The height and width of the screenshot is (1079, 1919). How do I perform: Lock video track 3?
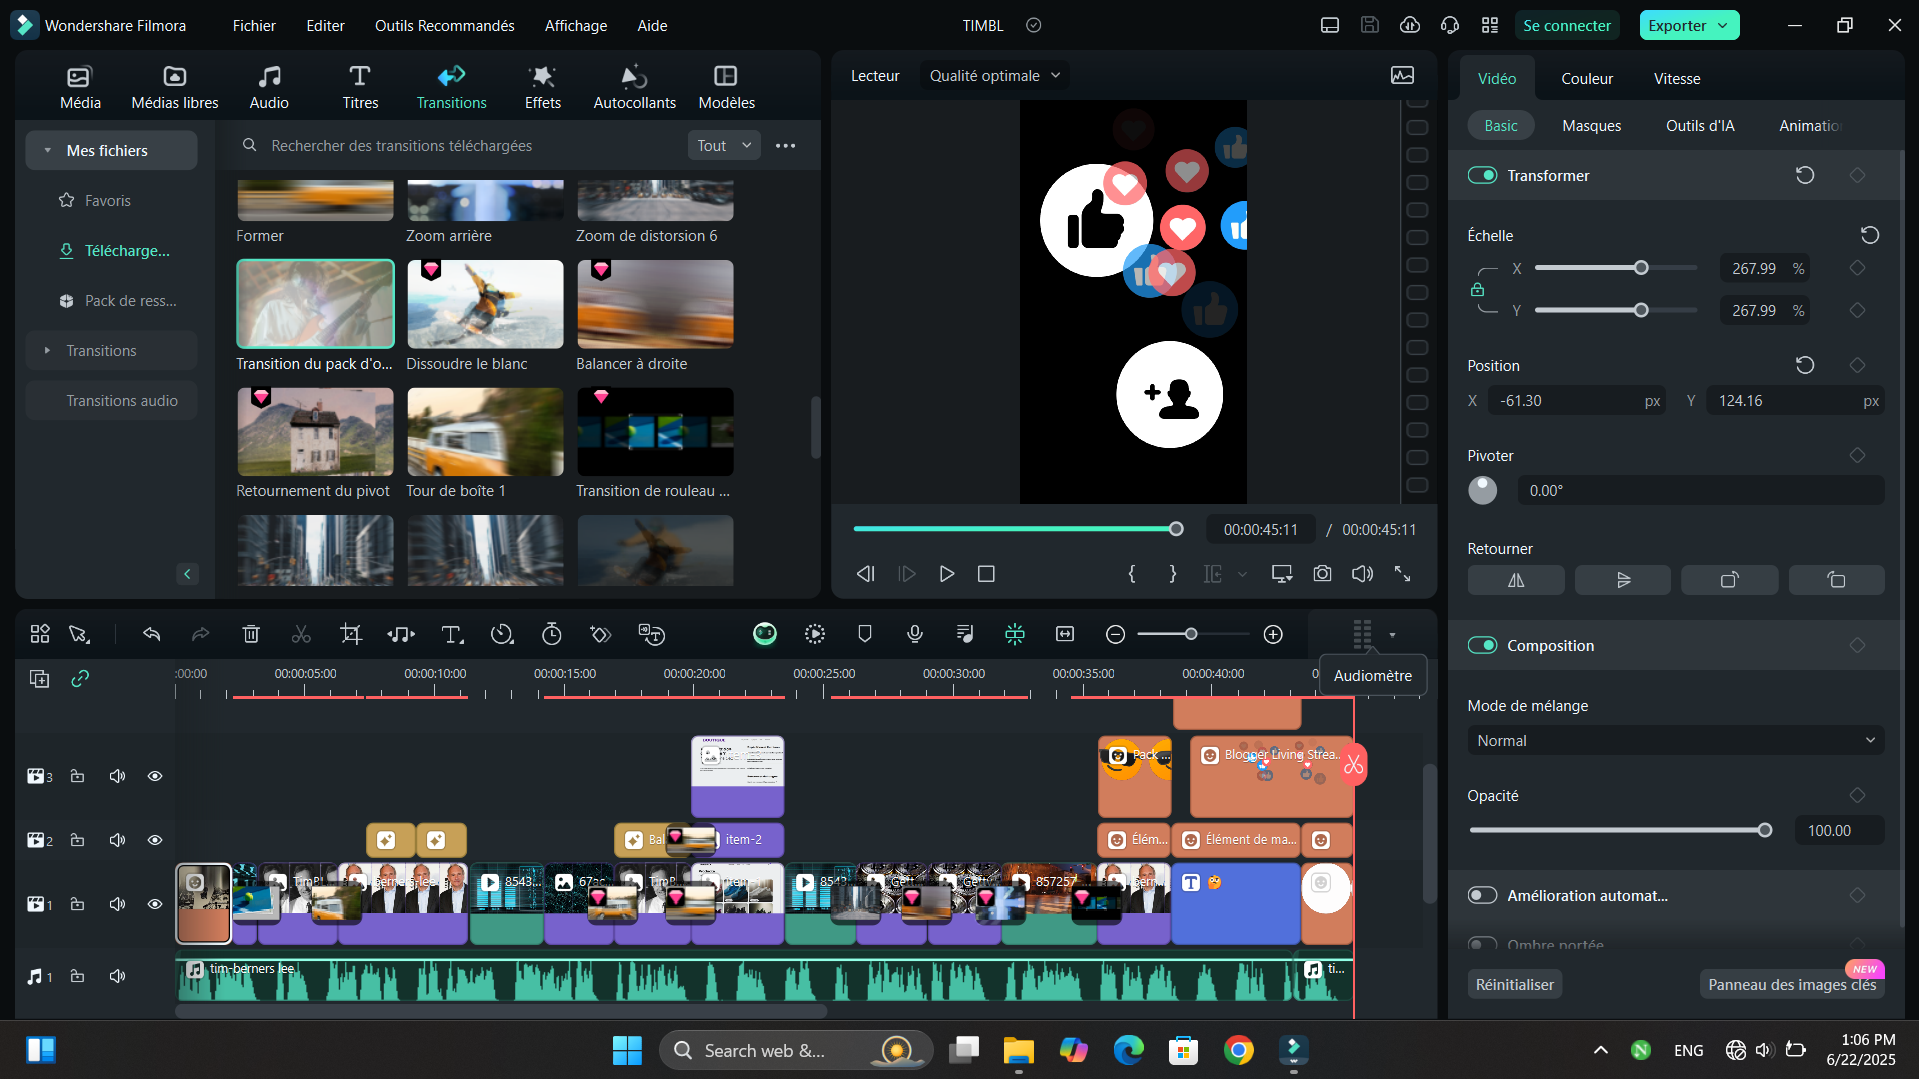click(77, 776)
